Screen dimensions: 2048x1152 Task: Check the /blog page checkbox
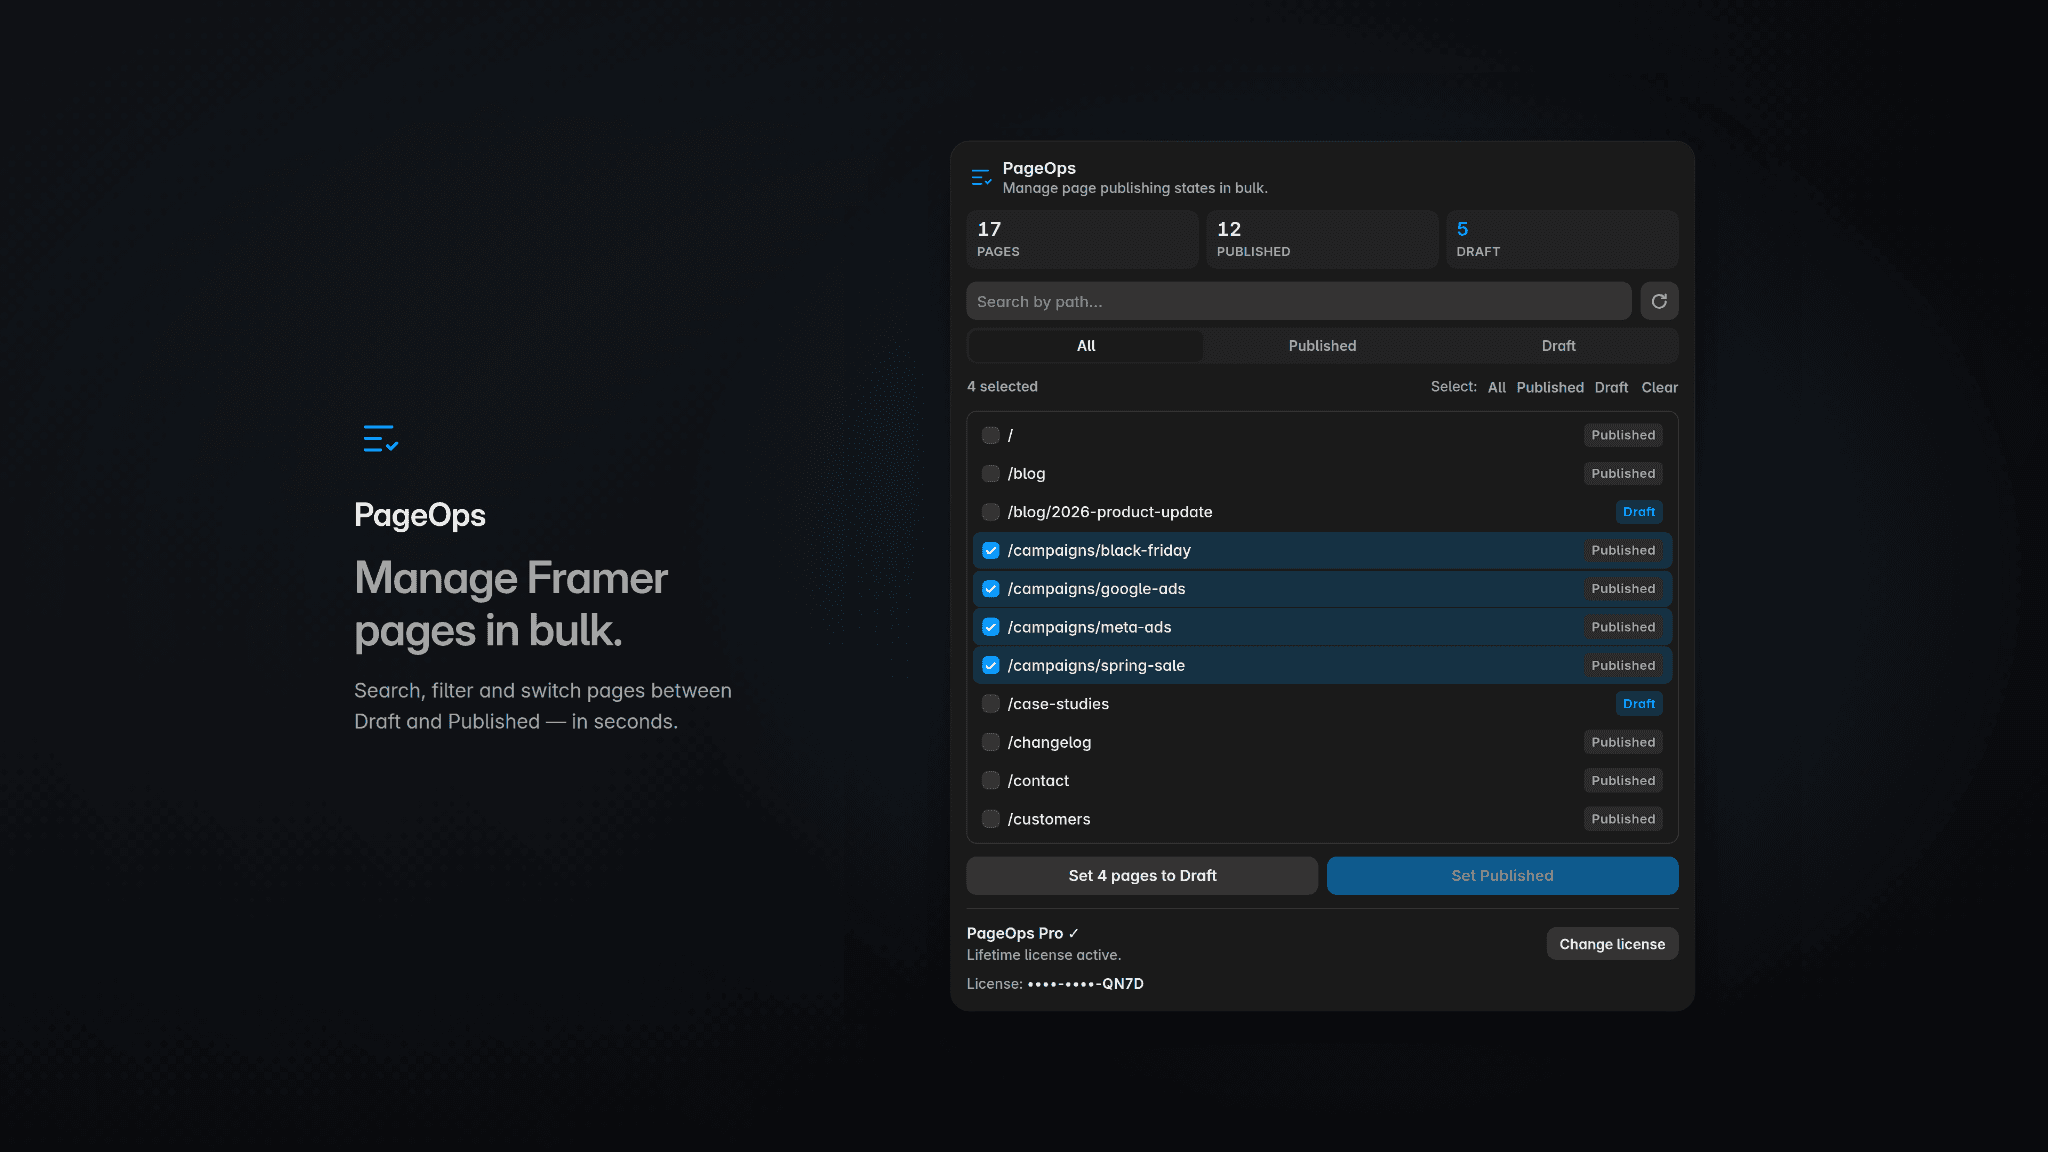(991, 474)
